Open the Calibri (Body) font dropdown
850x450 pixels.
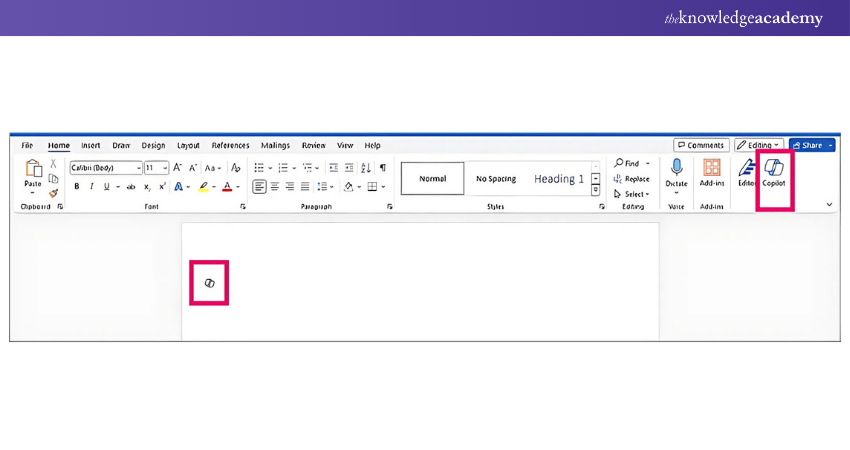tap(138, 168)
